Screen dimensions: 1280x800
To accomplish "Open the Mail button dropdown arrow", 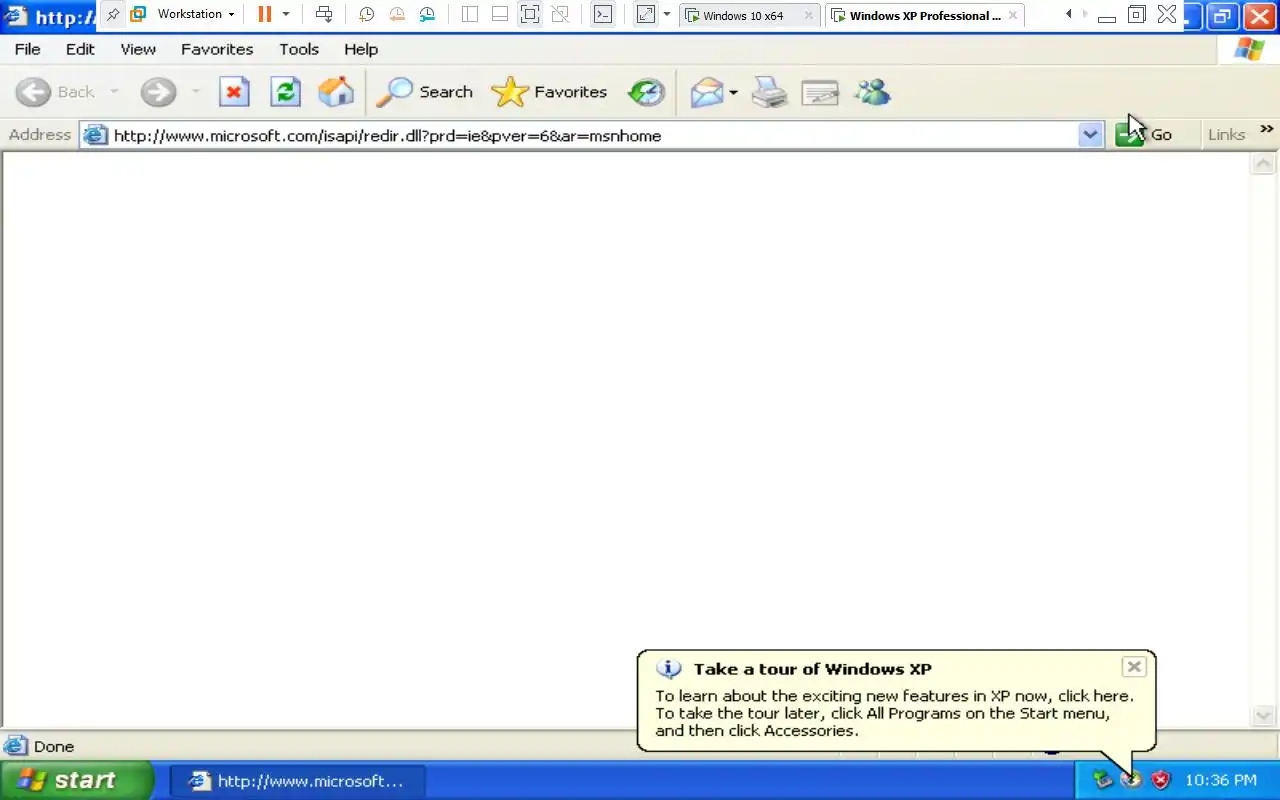I will pyautogui.click(x=733, y=93).
